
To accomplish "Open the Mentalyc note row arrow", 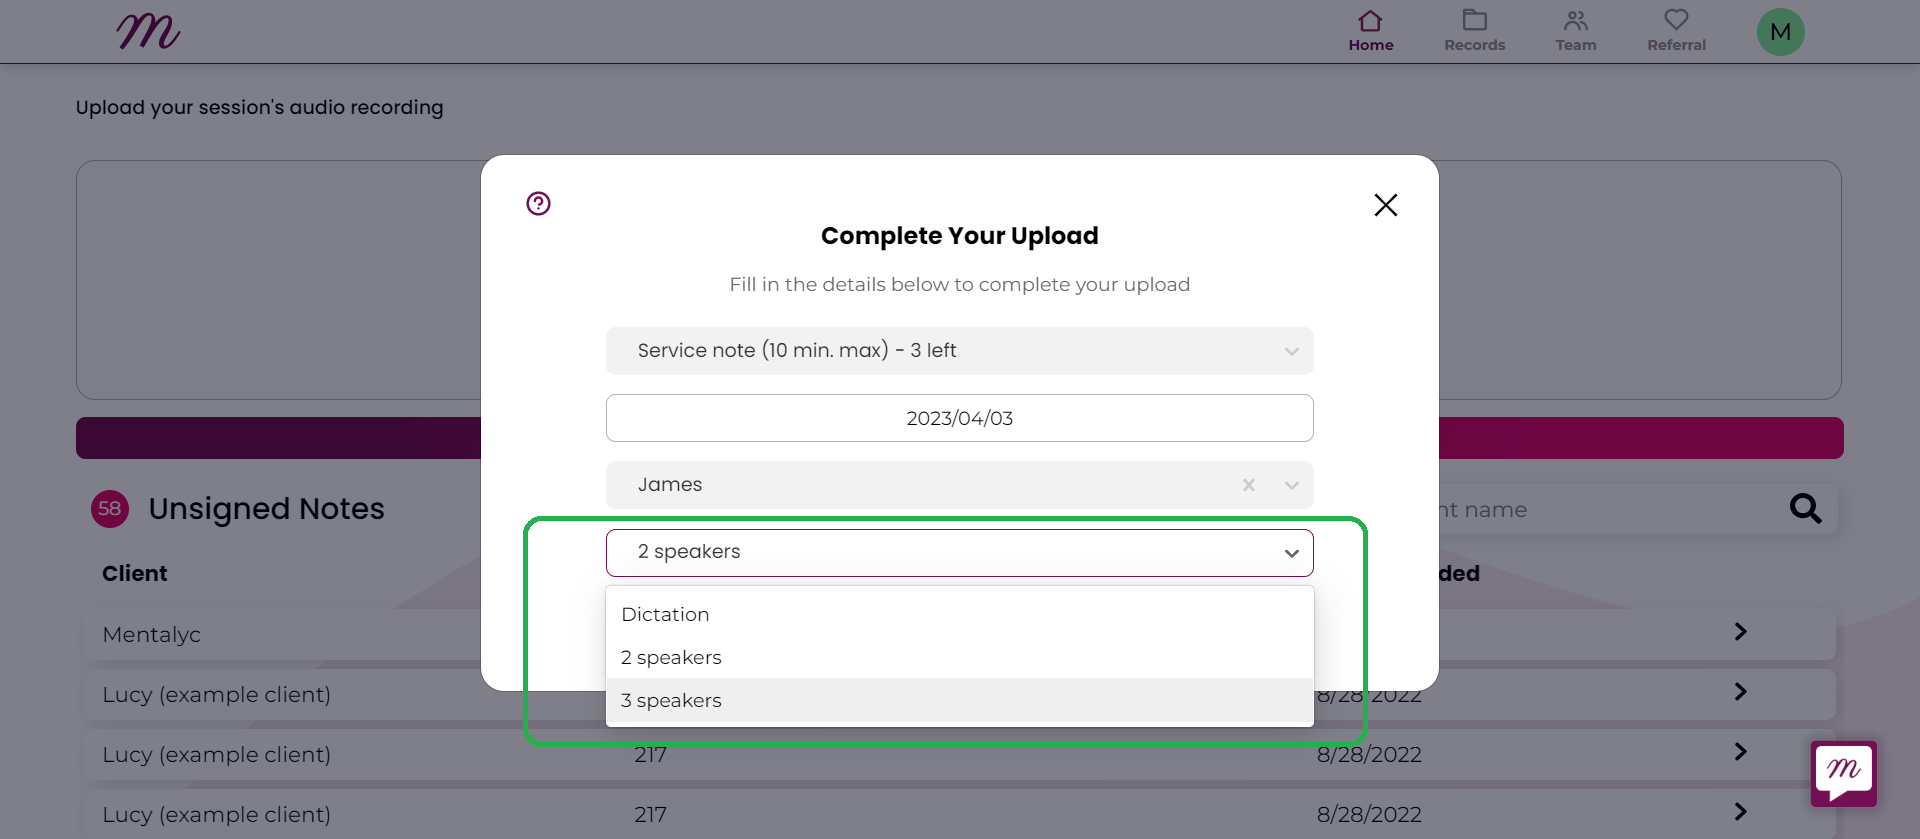I will tap(1740, 632).
